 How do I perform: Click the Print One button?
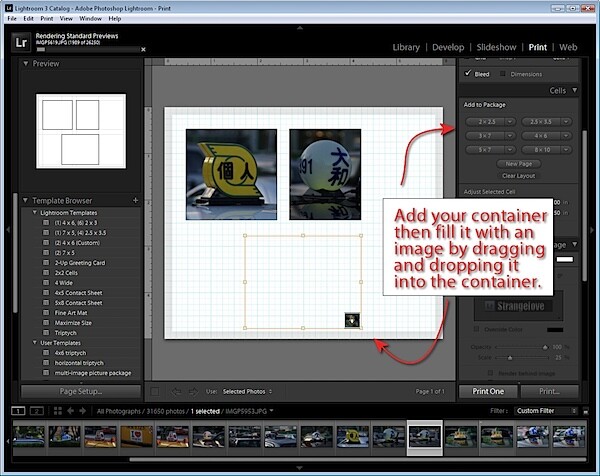point(488,391)
